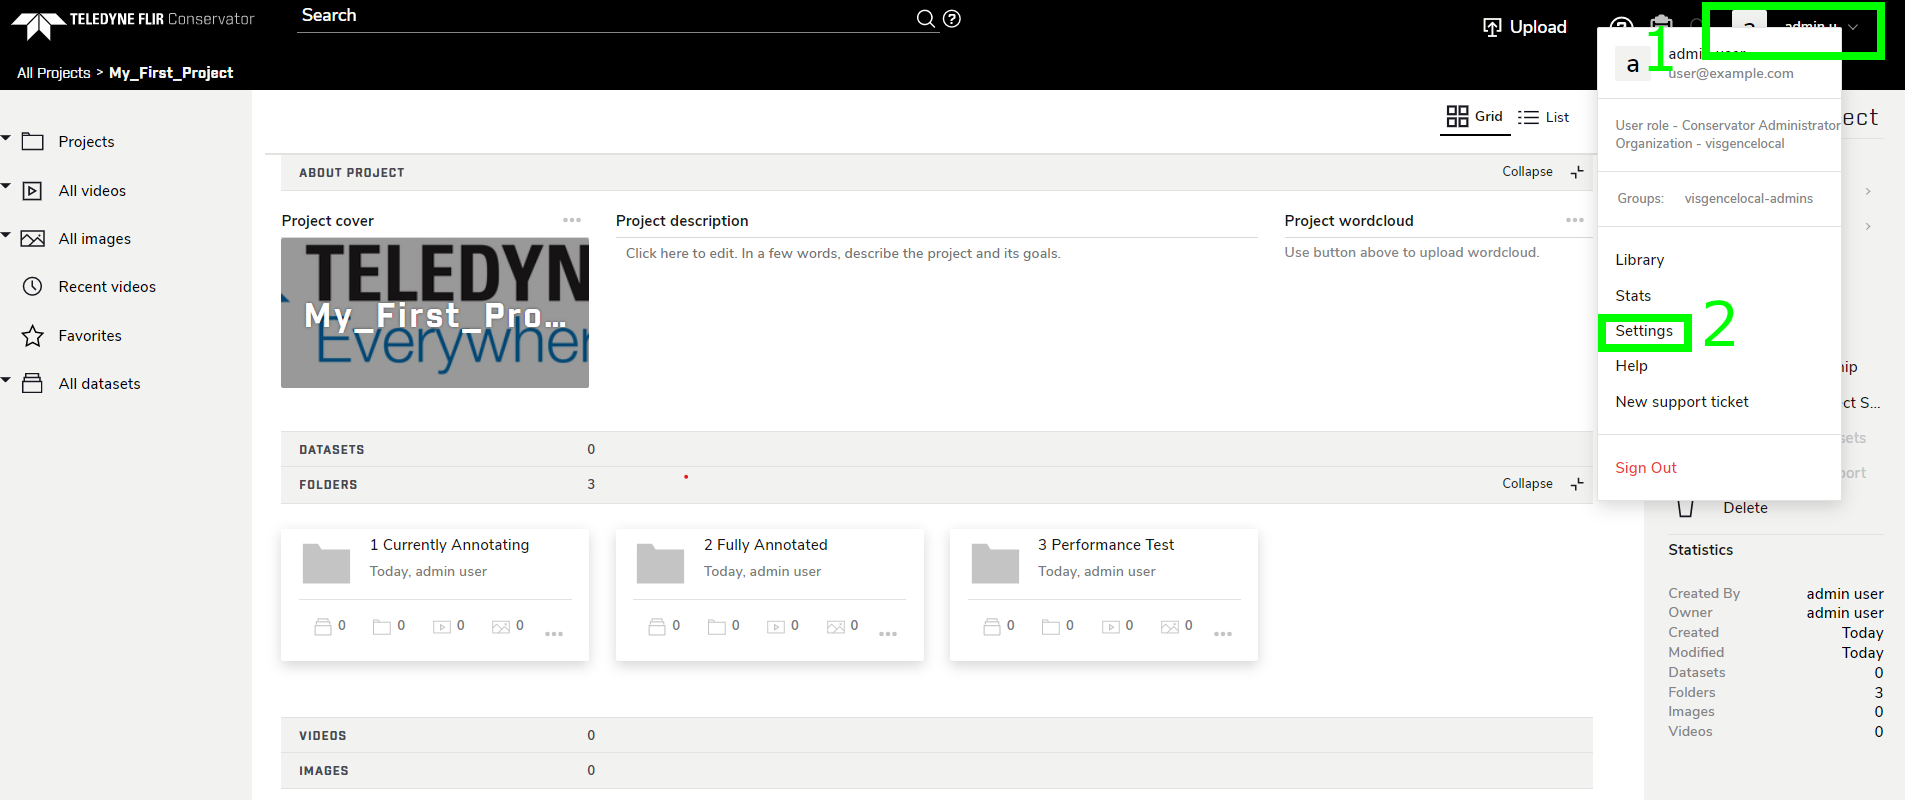1905x800 pixels.
Task: Click the Upload button in header
Action: (1525, 27)
